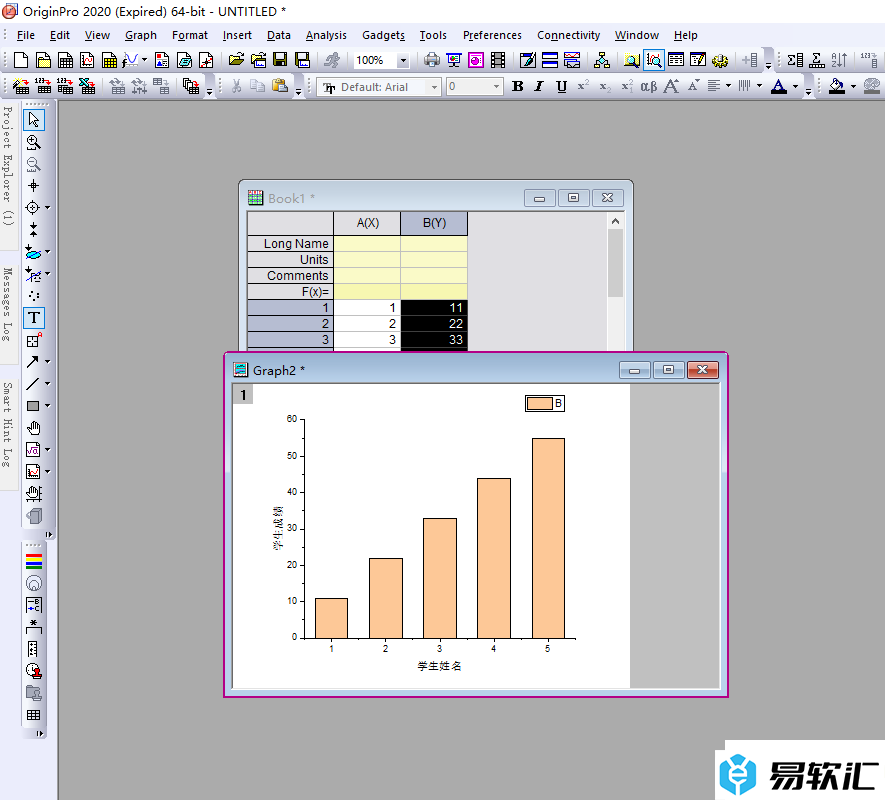Click the Comments row label in Book1

coord(291,276)
